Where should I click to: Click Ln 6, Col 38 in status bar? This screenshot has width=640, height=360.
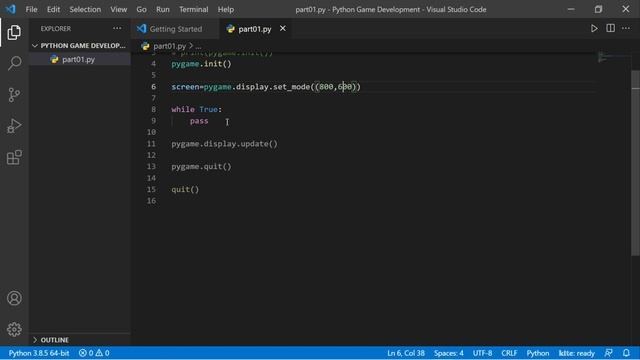(406, 353)
